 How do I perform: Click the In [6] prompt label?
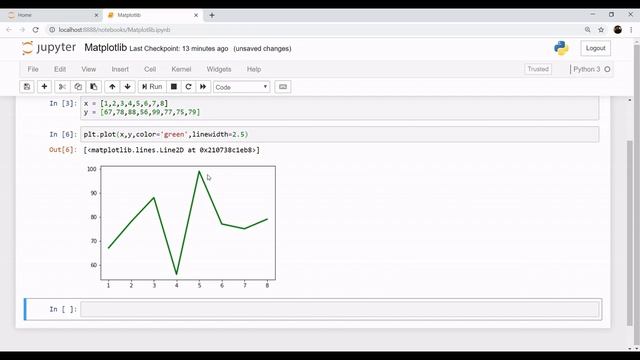[63, 134]
